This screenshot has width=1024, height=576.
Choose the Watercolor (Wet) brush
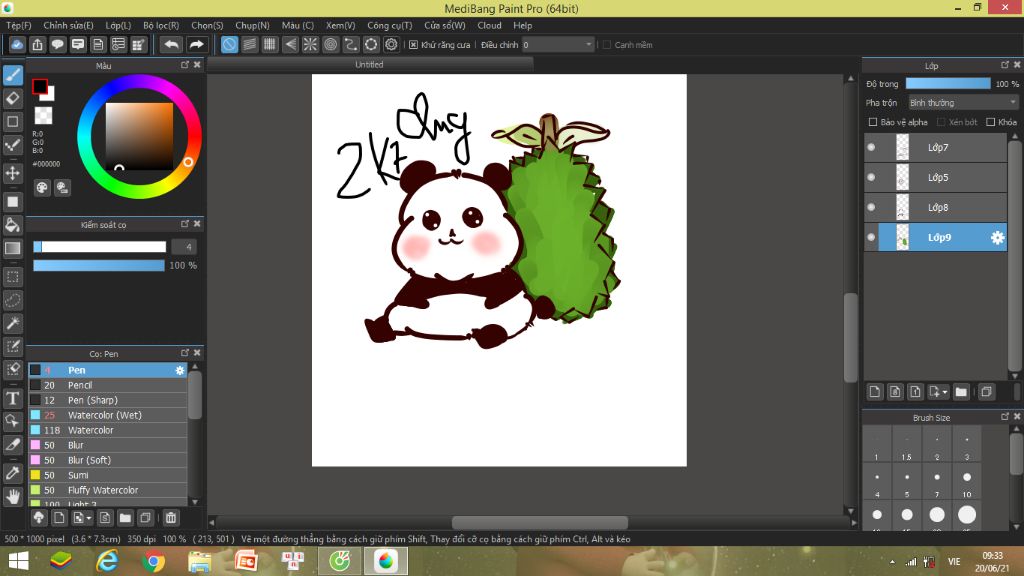[108, 415]
